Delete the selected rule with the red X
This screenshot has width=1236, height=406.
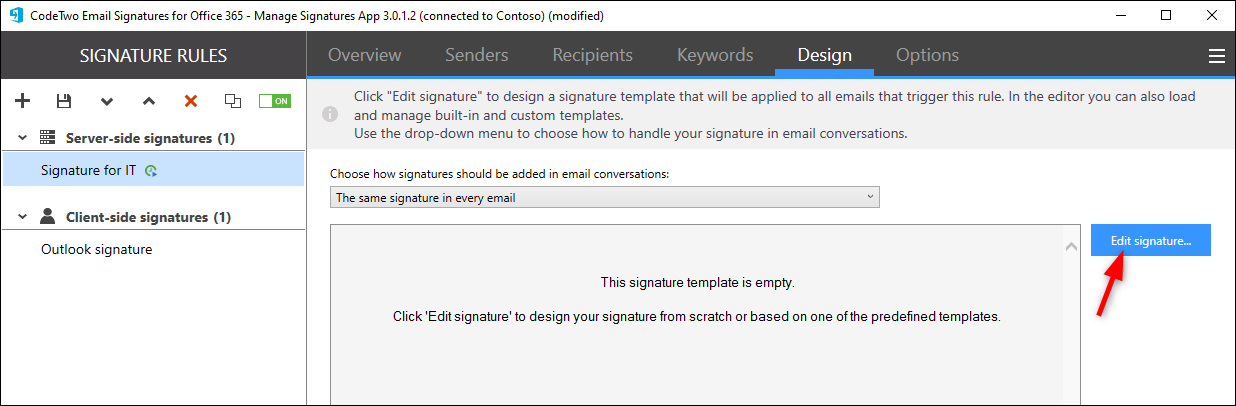pyautogui.click(x=190, y=101)
